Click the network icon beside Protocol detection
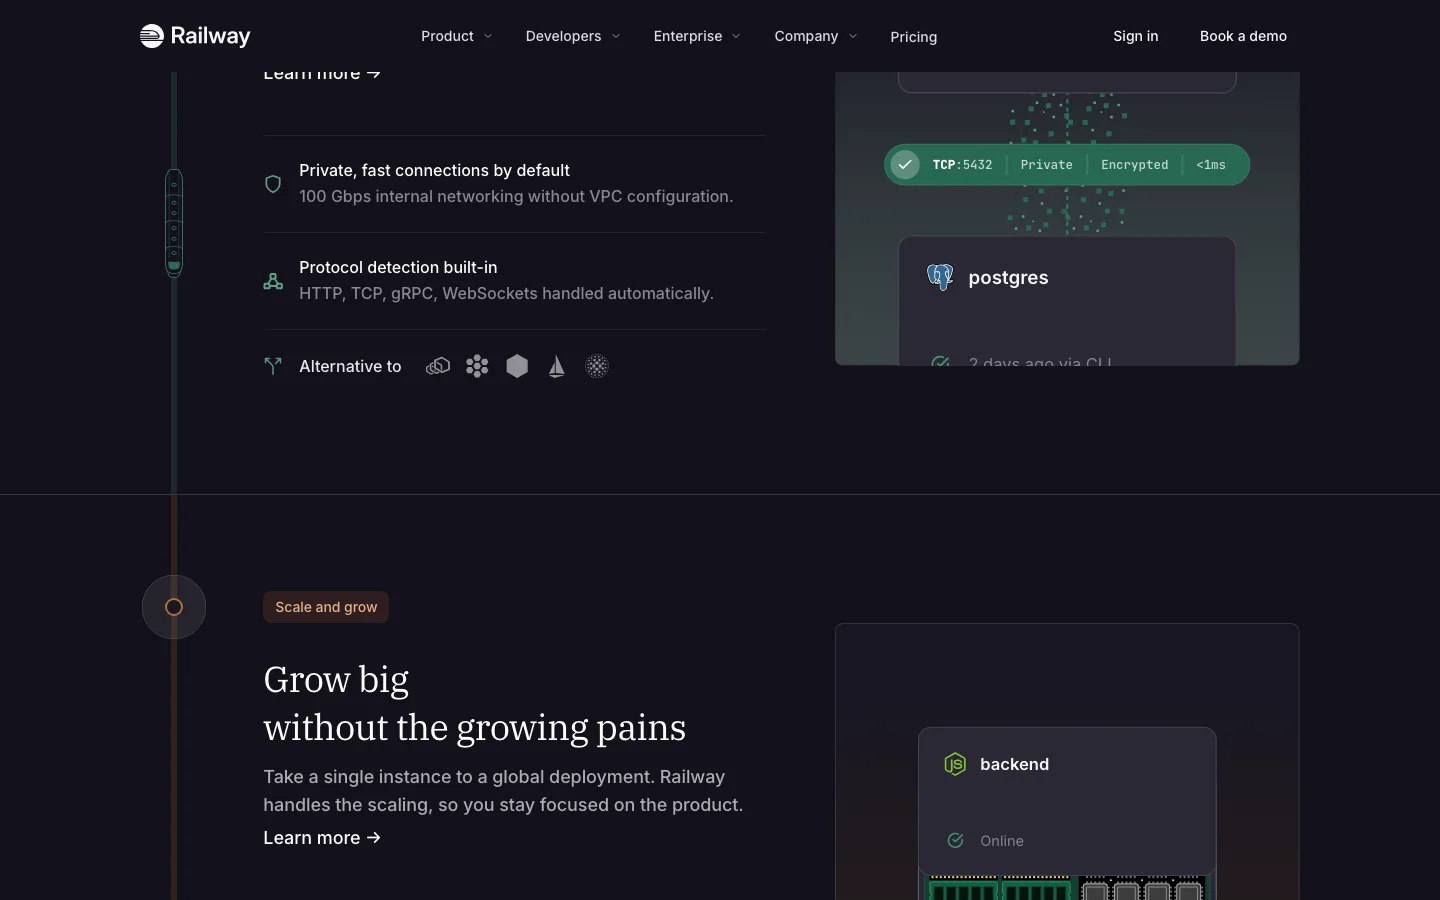The width and height of the screenshot is (1440, 900). coord(273,281)
